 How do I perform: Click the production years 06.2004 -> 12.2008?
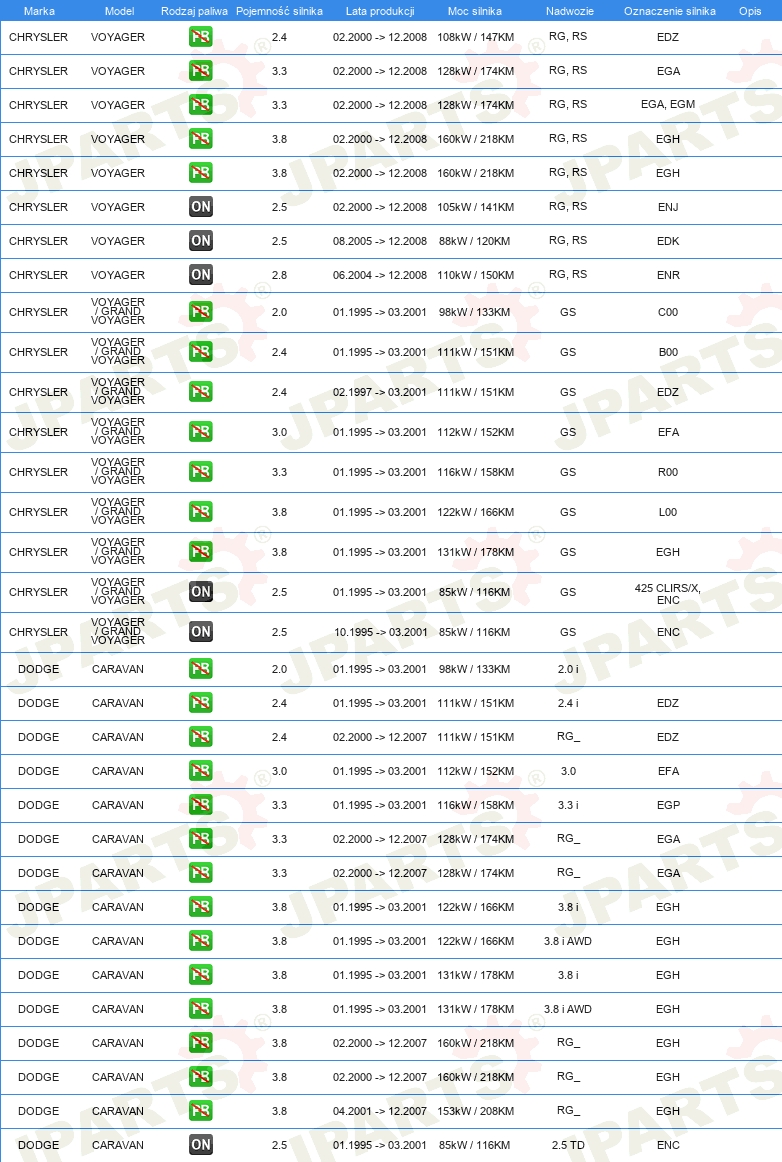pos(380,275)
